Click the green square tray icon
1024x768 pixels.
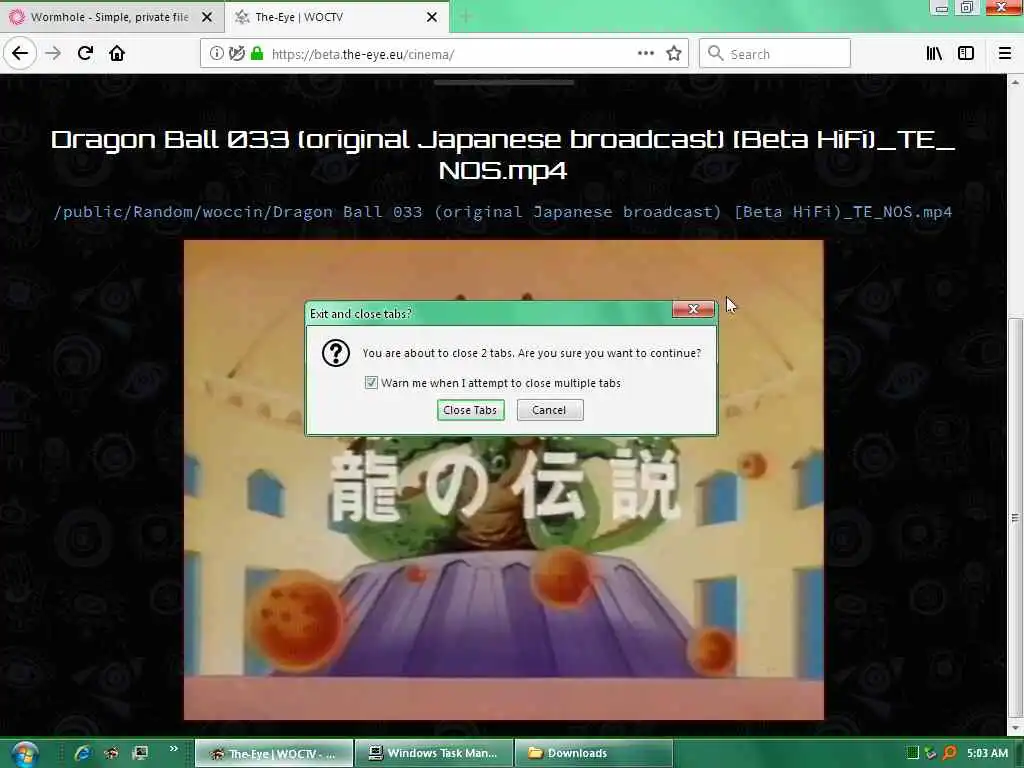pyautogui.click(x=913, y=753)
